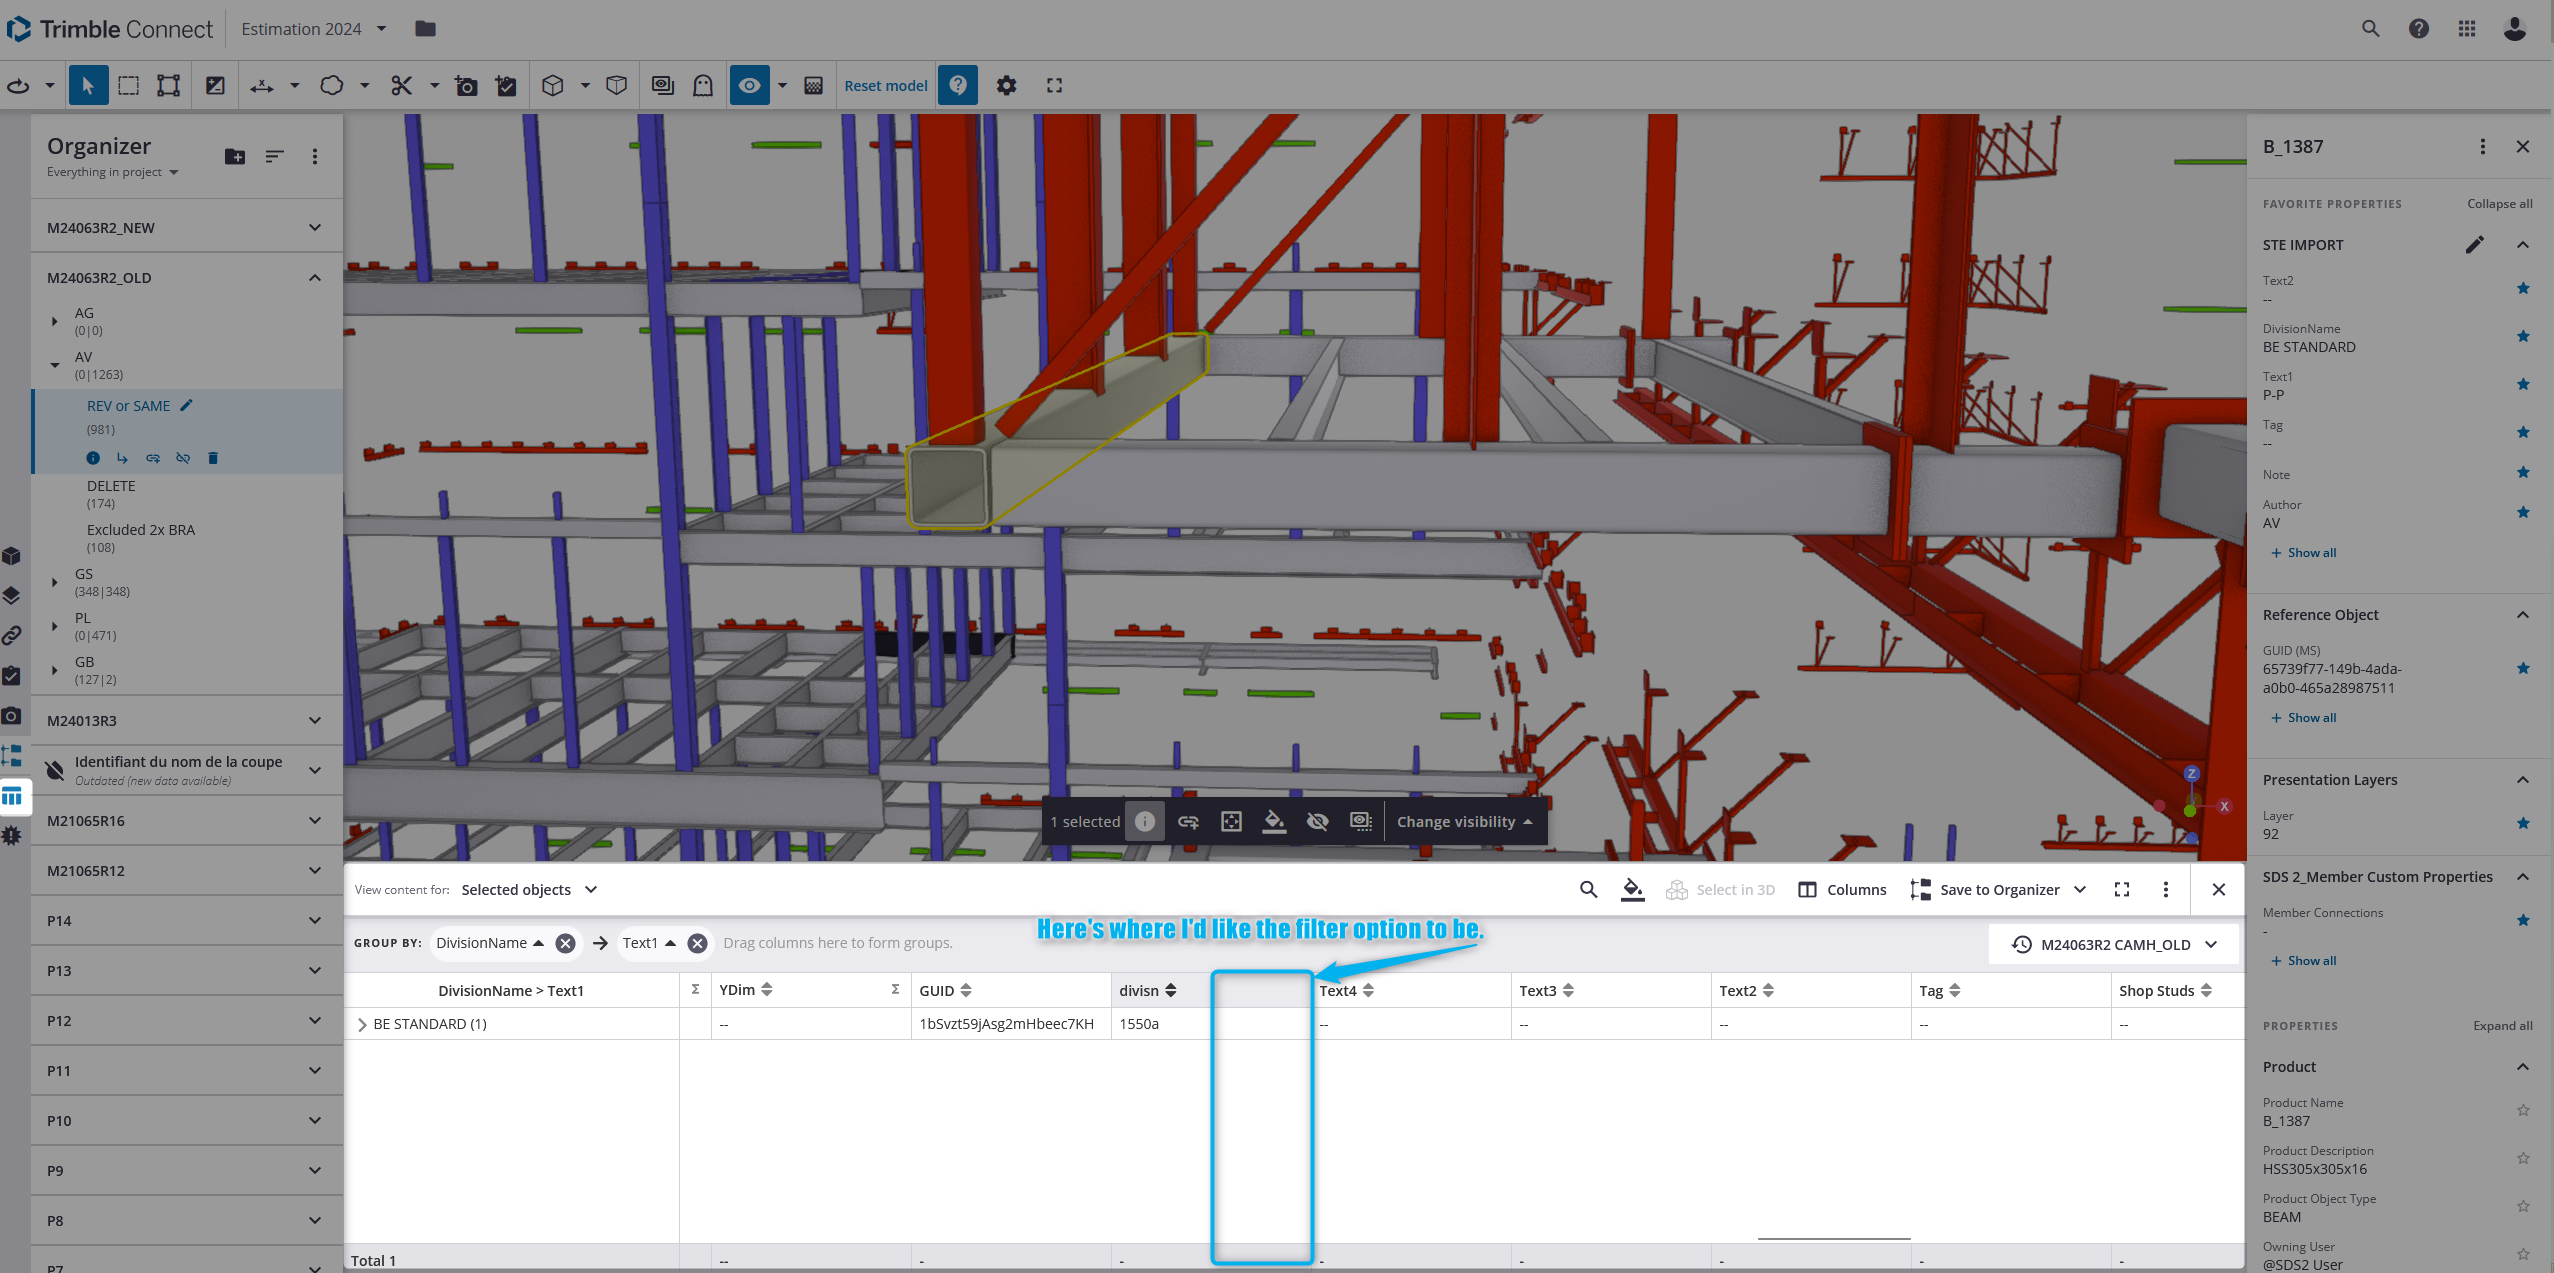
Task: Click add group folder icon in Organizer
Action: 234,156
